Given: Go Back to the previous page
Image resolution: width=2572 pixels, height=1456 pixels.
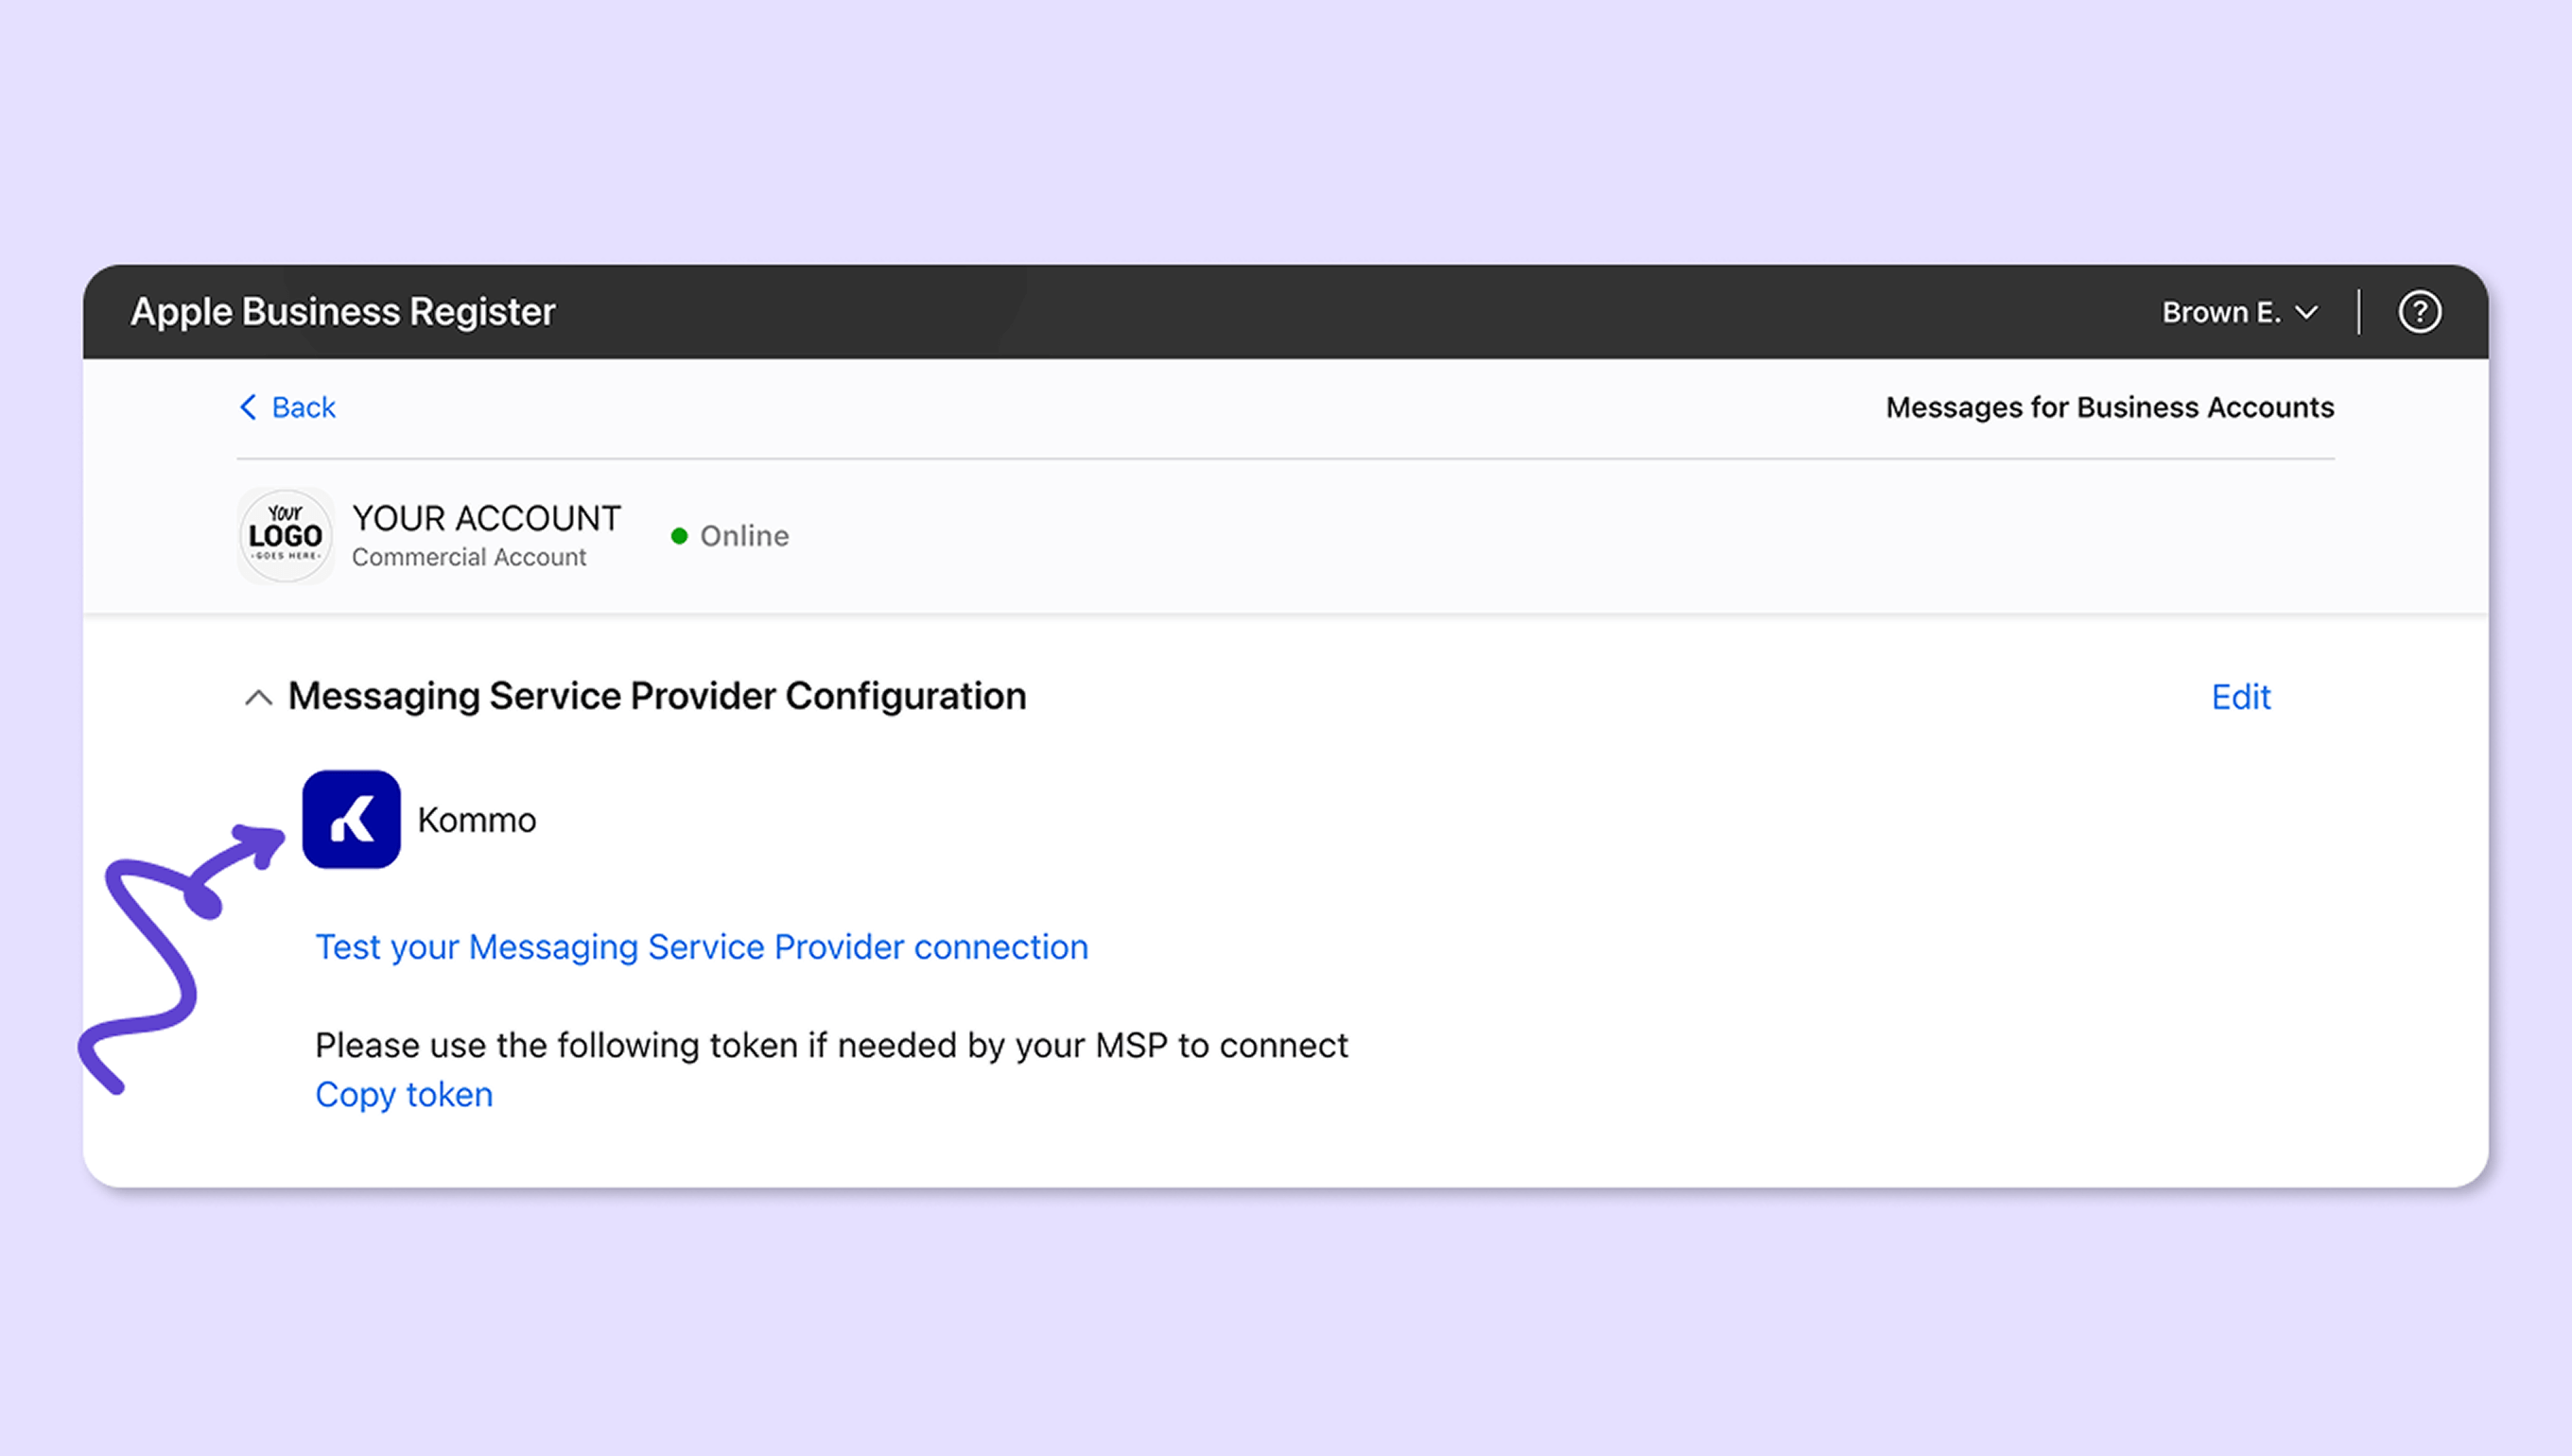Looking at the screenshot, I should point(303,407).
